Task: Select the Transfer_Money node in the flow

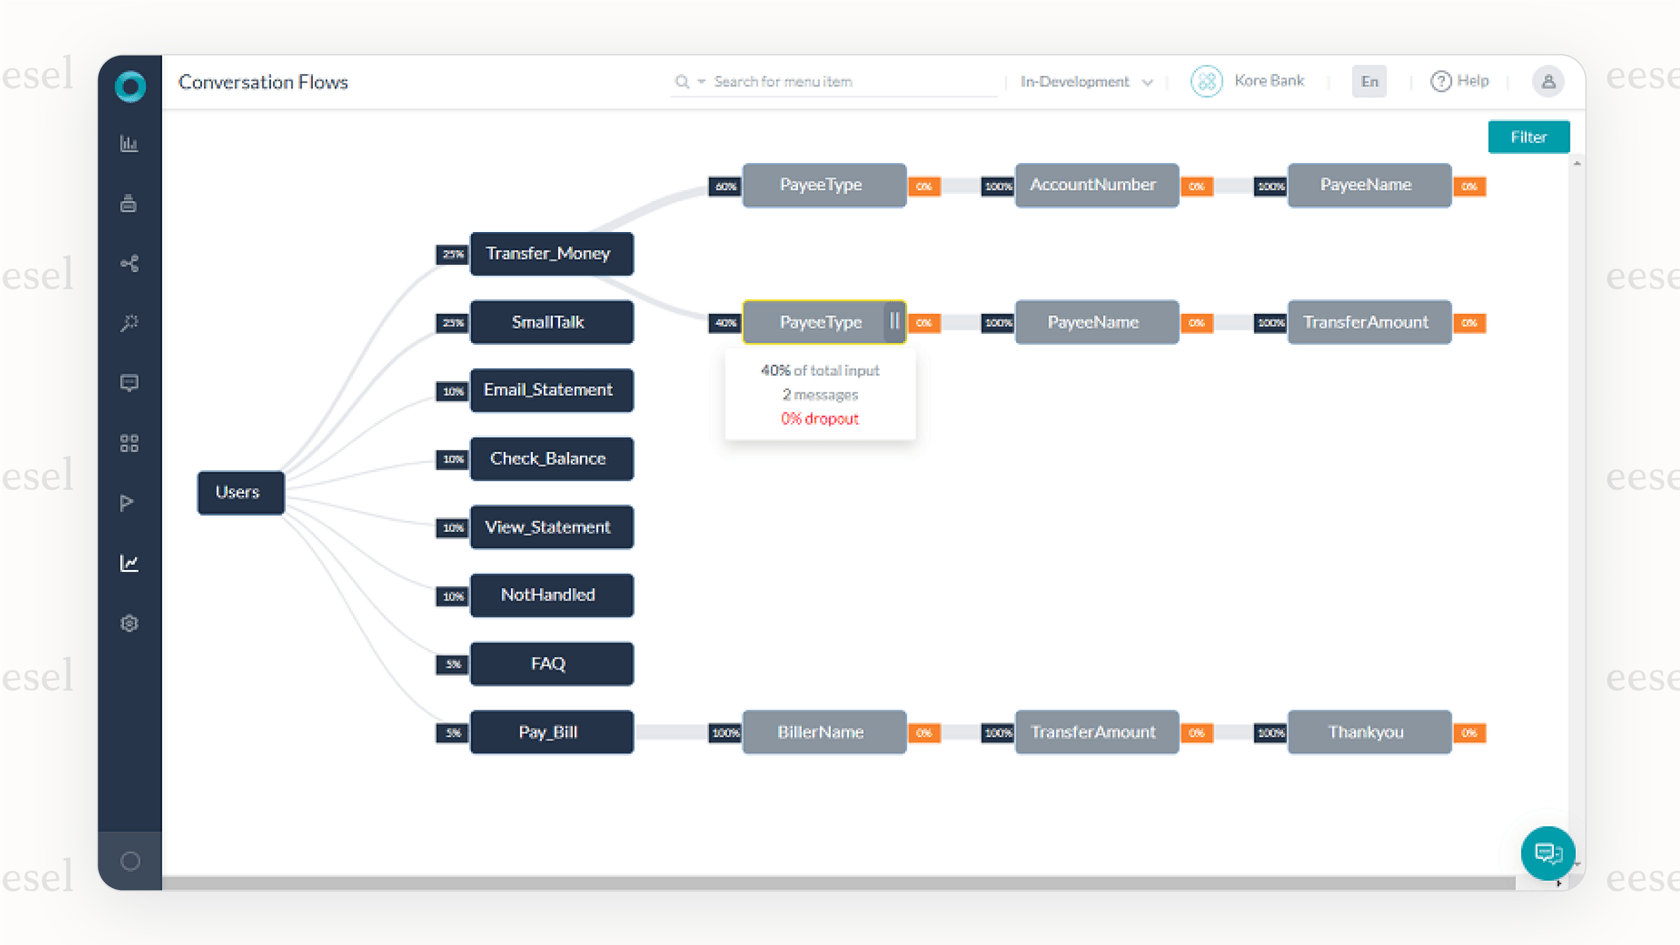Action: pos(551,253)
